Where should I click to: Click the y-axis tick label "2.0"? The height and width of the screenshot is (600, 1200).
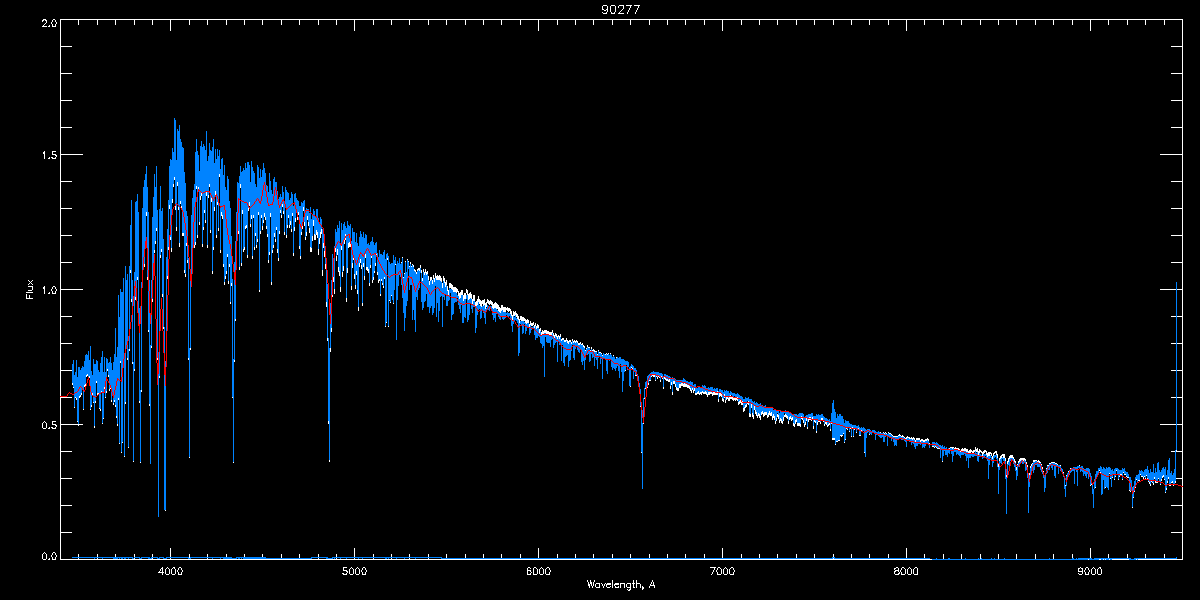(49, 22)
